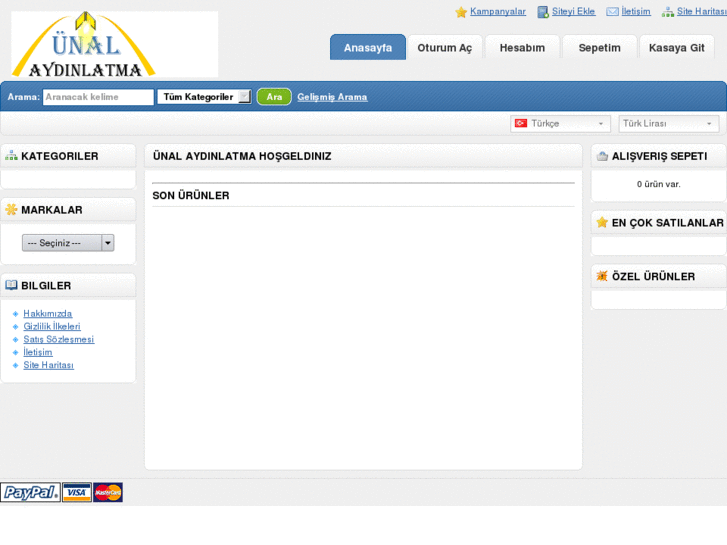
Task: Click the Ünal Aydınlatma logo
Action: pyautogui.click(x=115, y=44)
